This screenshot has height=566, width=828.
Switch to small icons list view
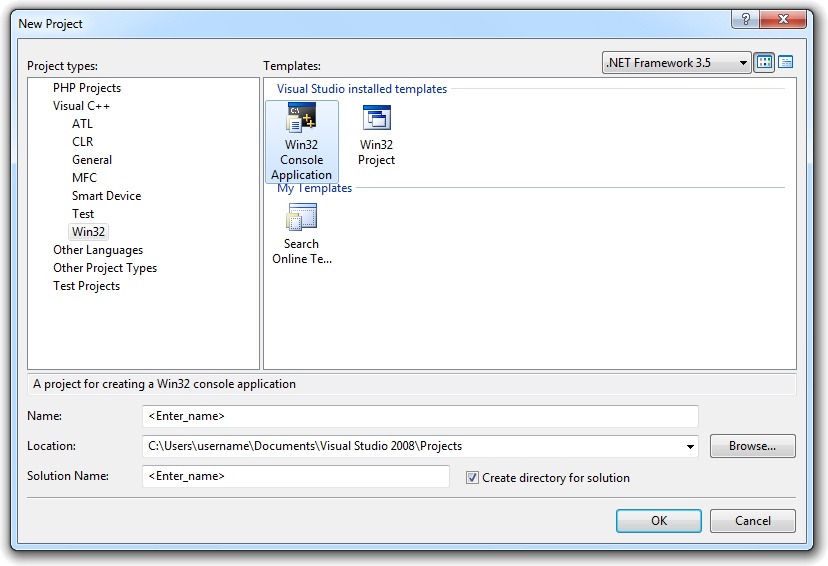(x=785, y=62)
